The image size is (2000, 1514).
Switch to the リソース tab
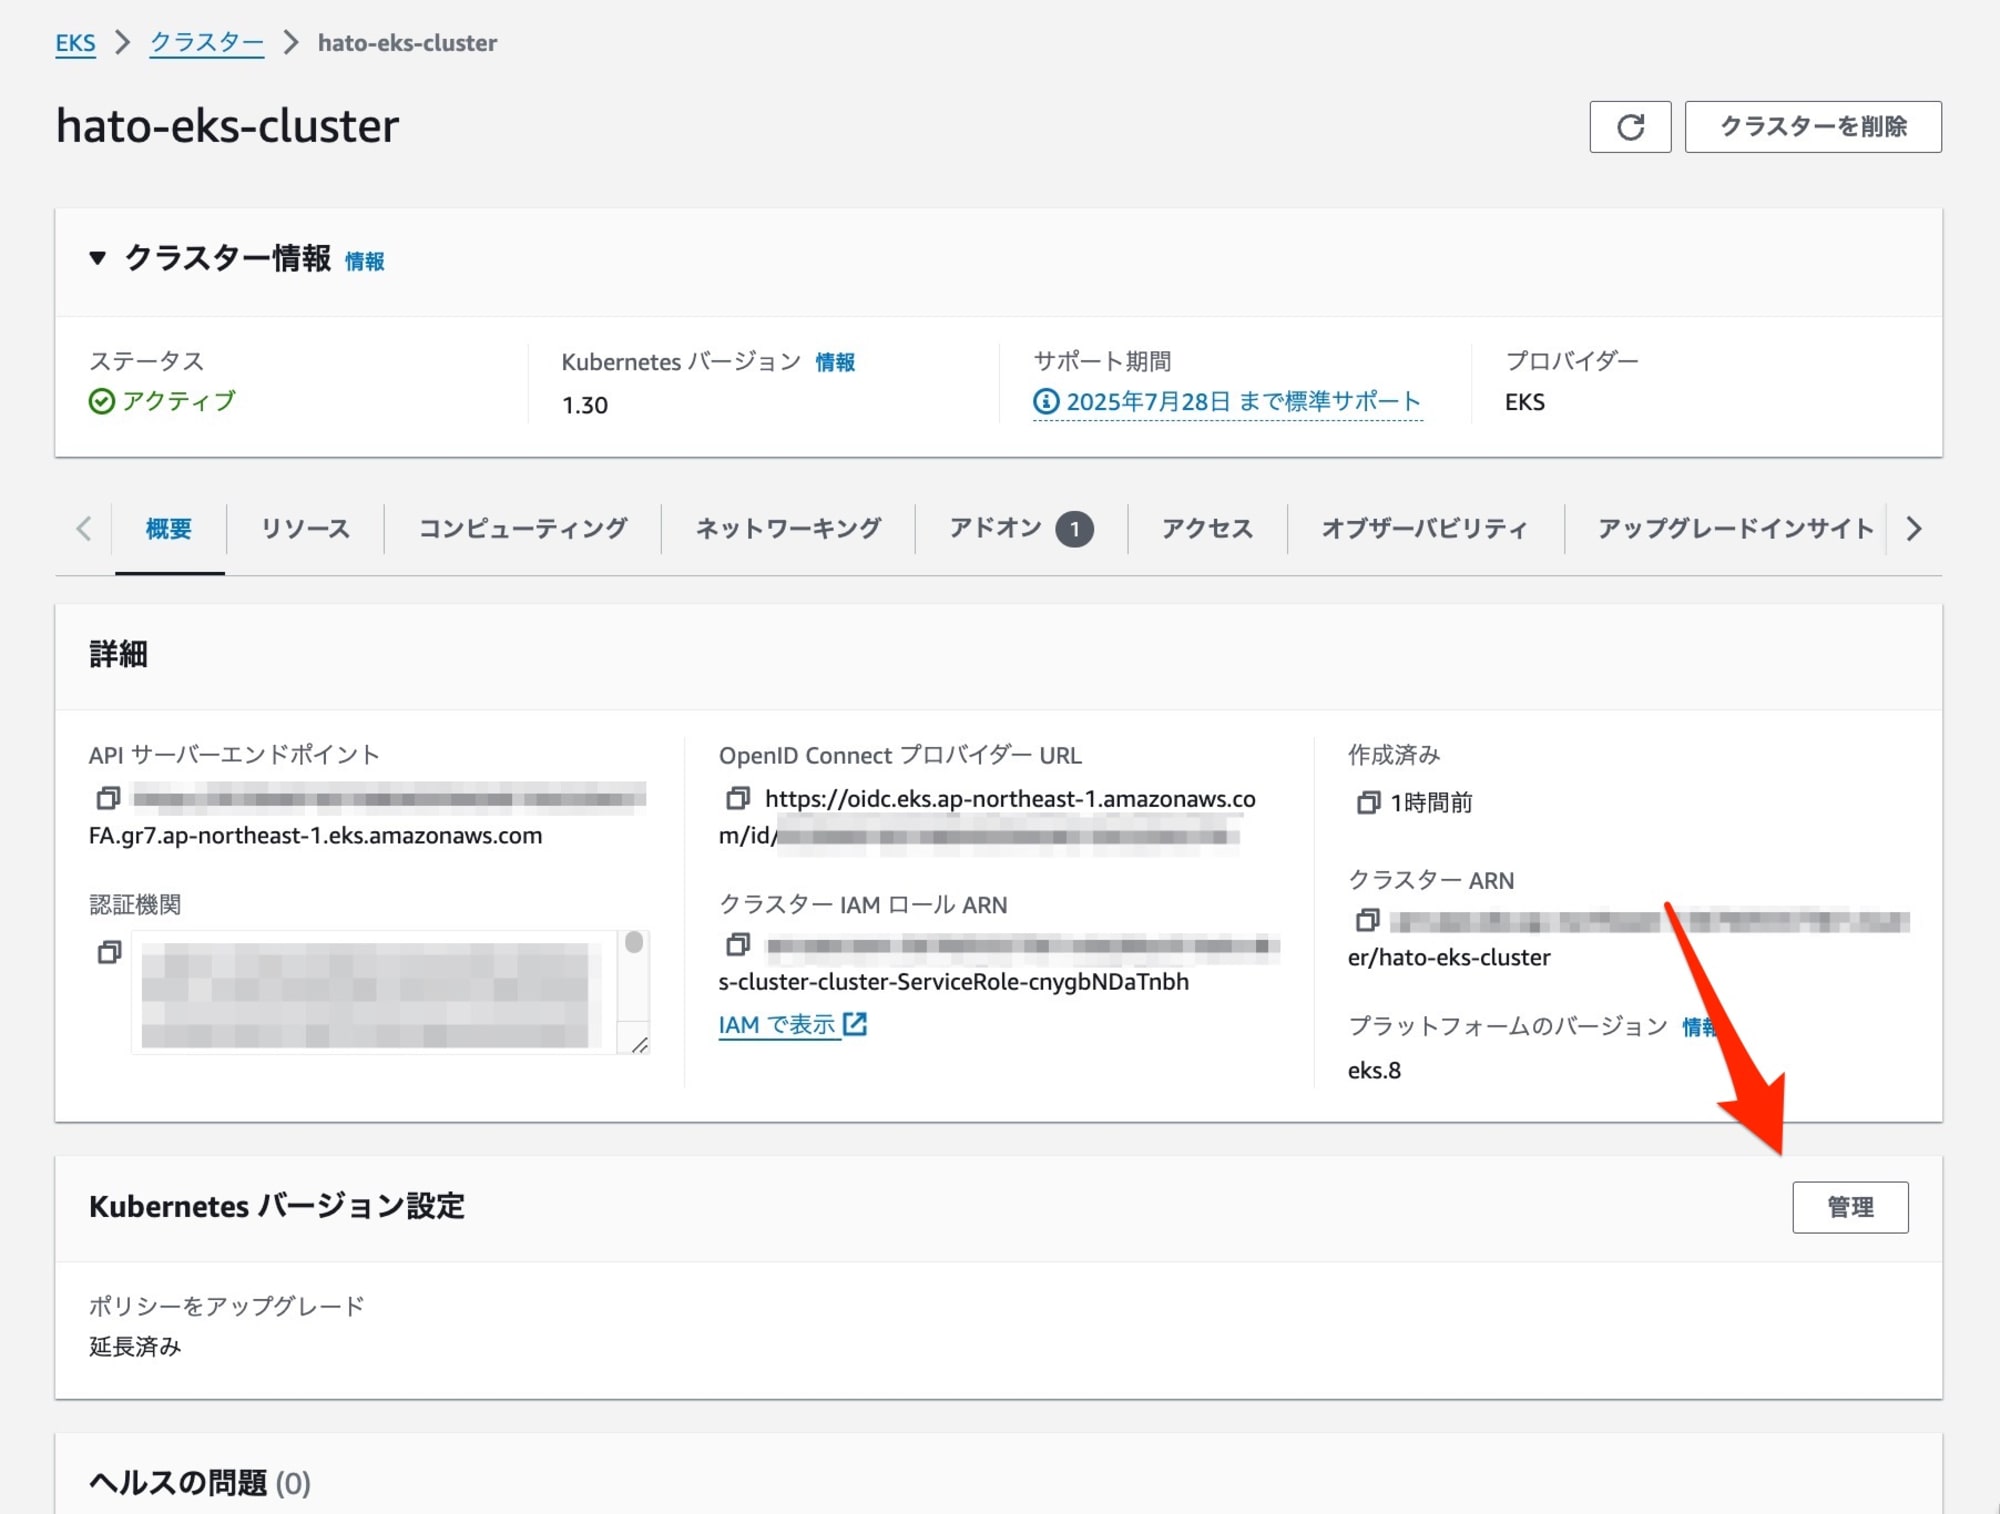pyautogui.click(x=305, y=529)
